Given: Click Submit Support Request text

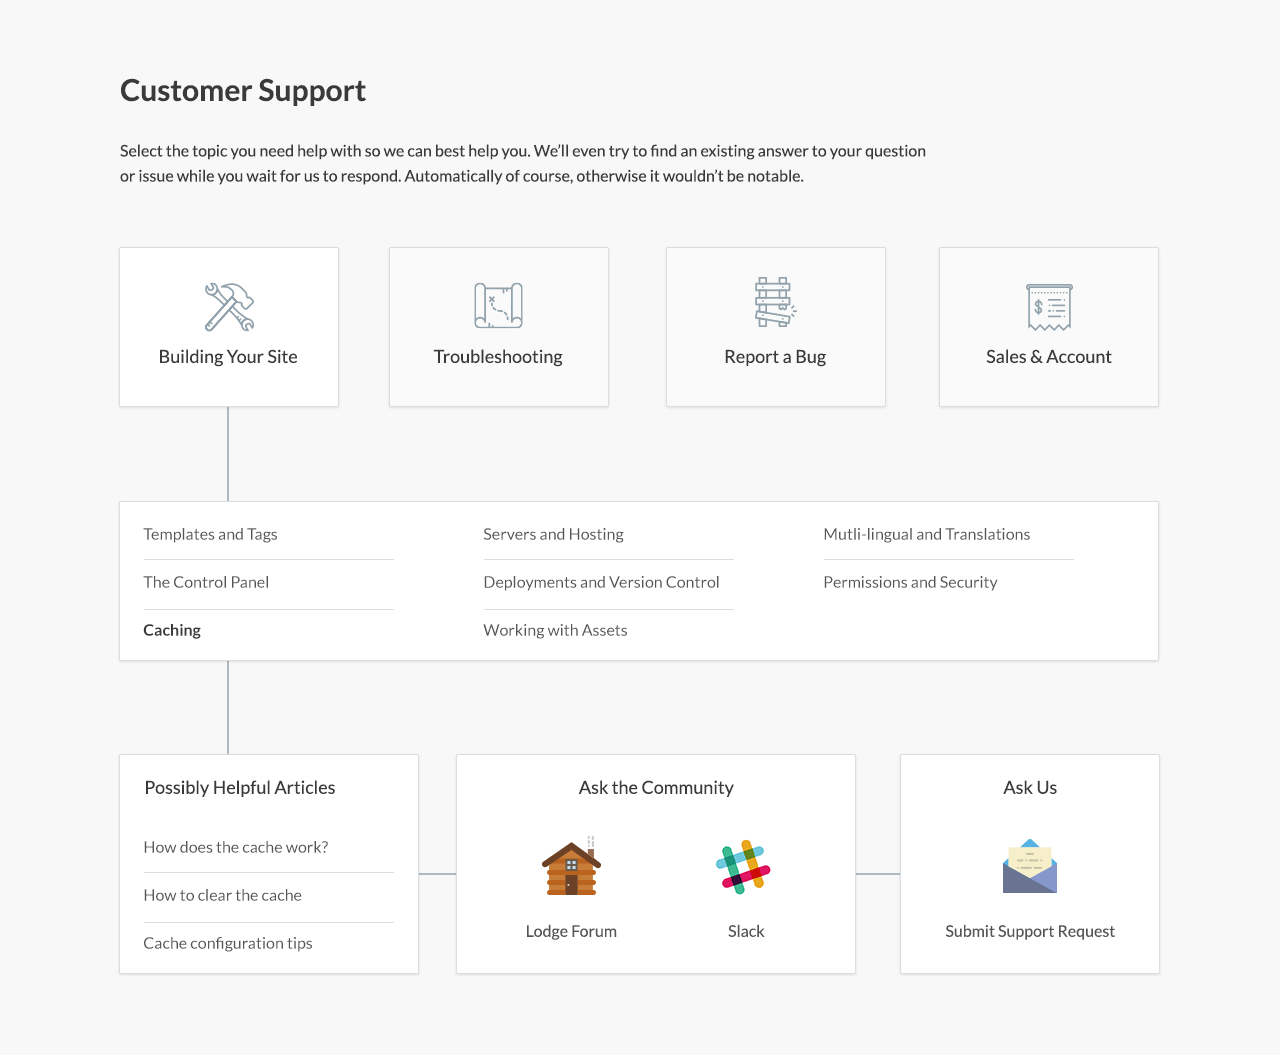Looking at the screenshot, I should pyautogui.click(x=1030, y=931).
